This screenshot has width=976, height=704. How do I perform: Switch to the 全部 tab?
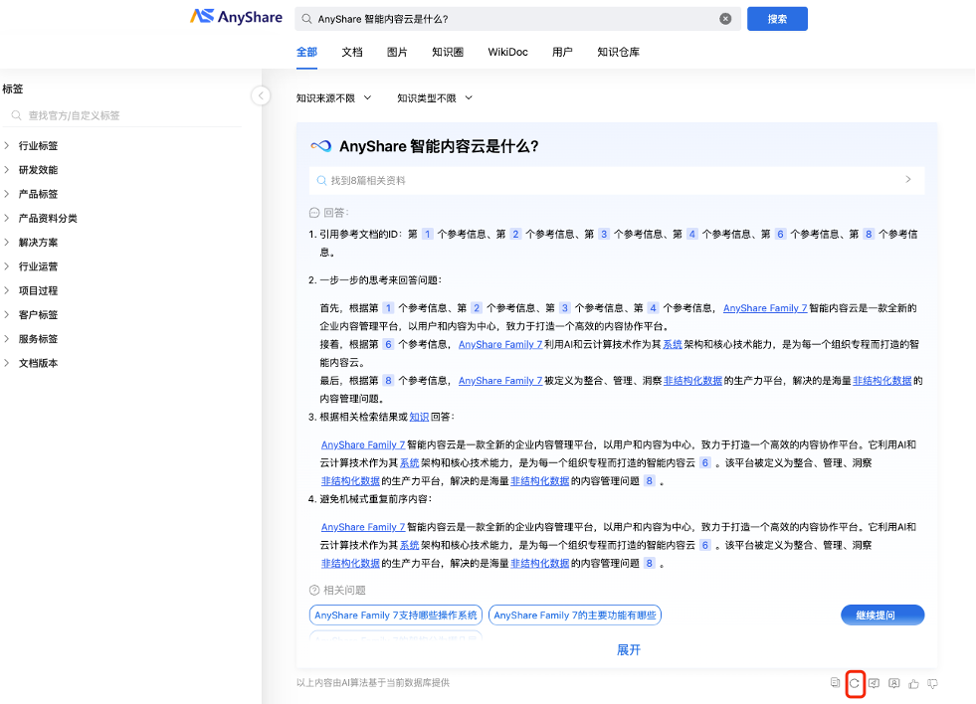307,52
